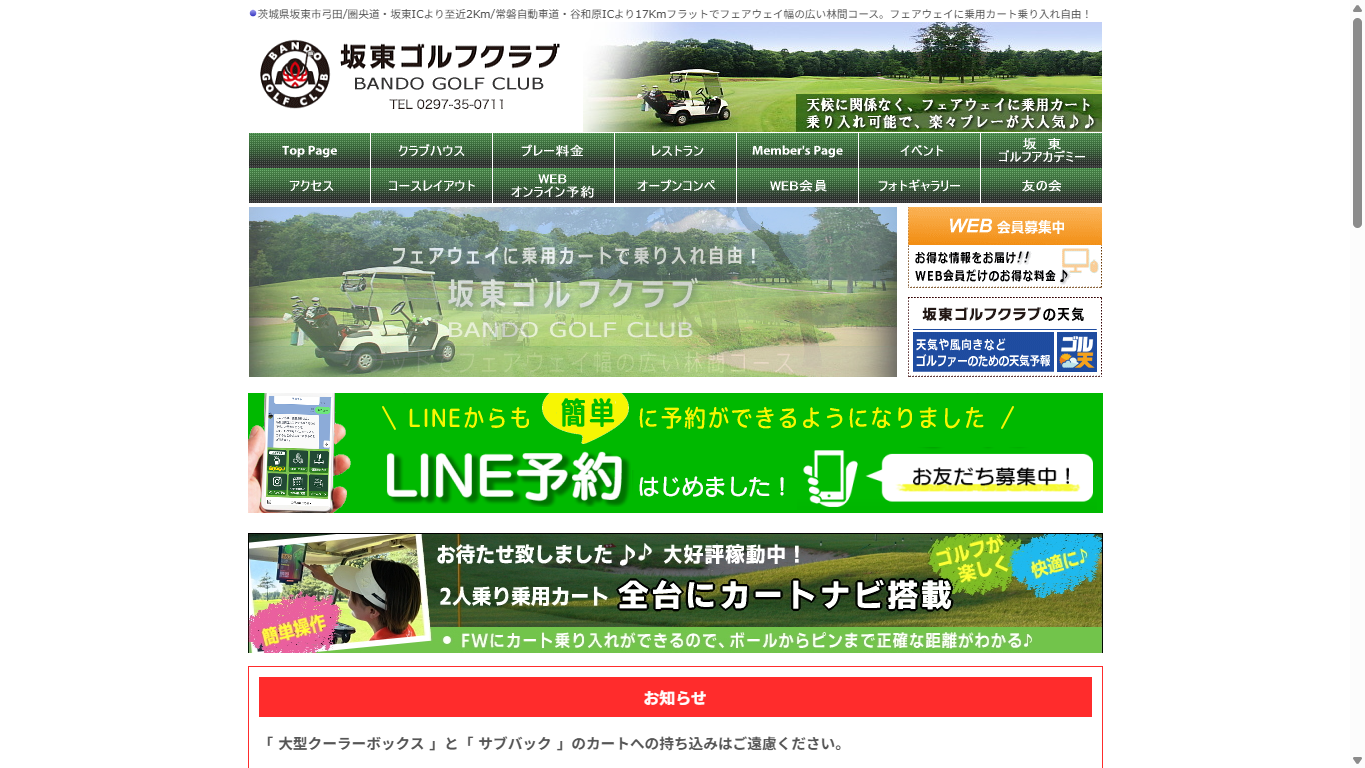Click the vertical scrollbar thumb
The height and width of the screenshot is (768, 1365).
[x=1357, y=122]
